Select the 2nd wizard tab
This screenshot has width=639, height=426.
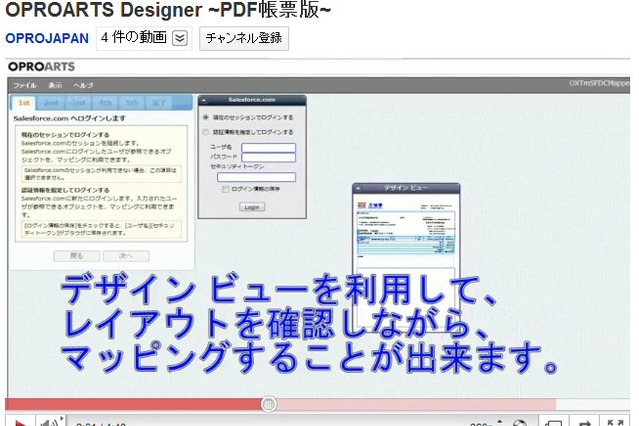(x=51, y=103)
